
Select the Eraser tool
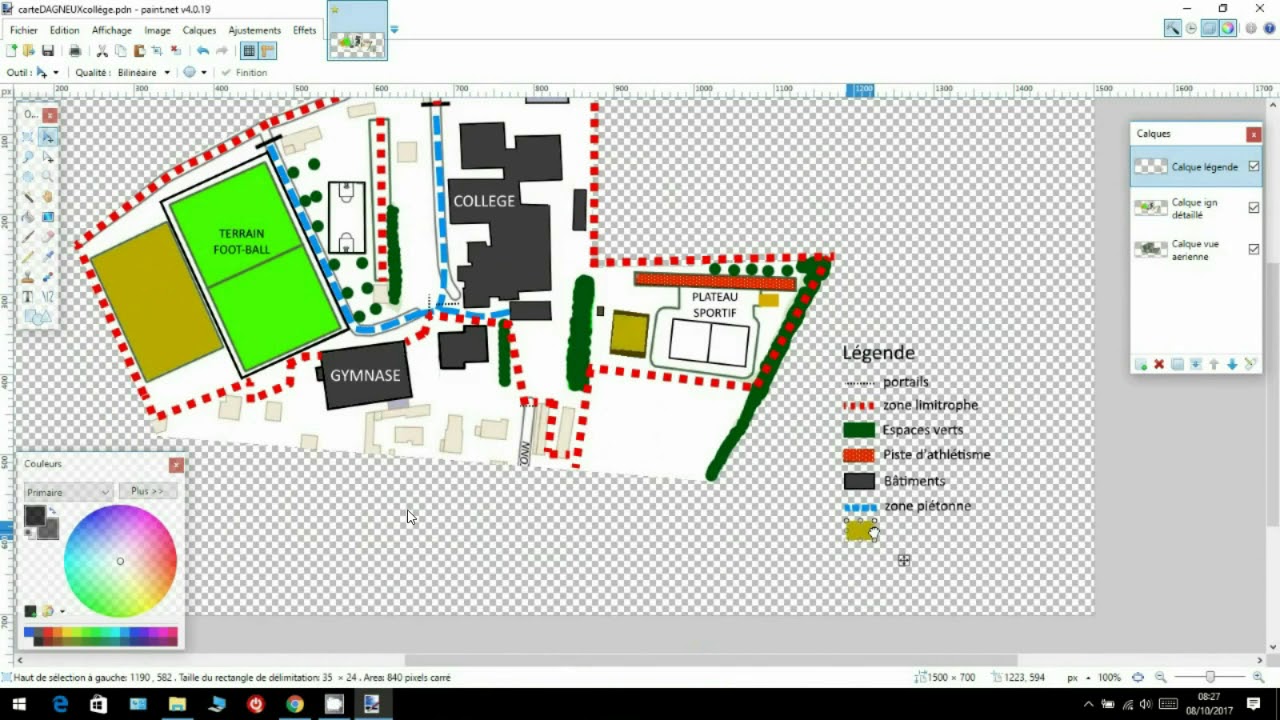point(48,237)
